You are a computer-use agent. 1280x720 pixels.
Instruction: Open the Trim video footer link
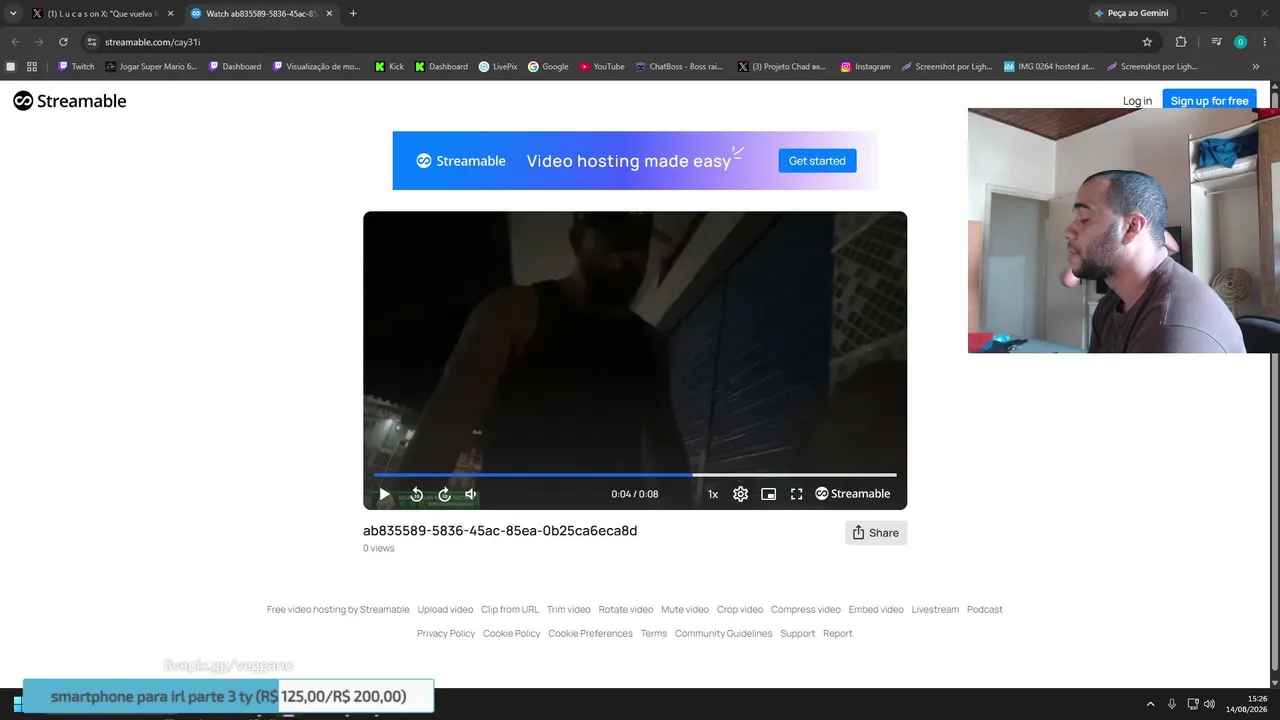point(569,609)
